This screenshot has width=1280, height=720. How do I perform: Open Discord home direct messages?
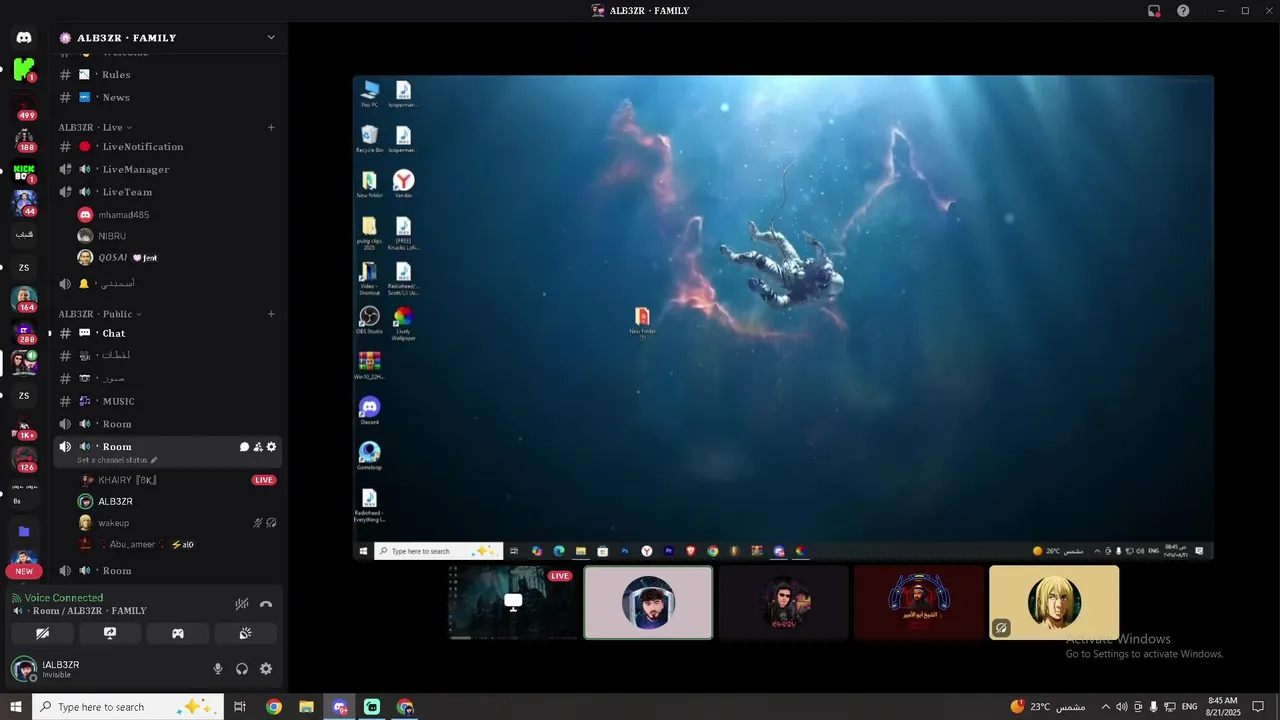click(24, 37)
